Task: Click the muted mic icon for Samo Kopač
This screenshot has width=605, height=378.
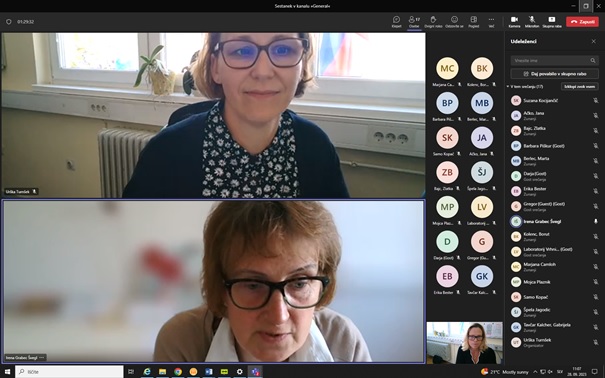Action: pos(595,297)
